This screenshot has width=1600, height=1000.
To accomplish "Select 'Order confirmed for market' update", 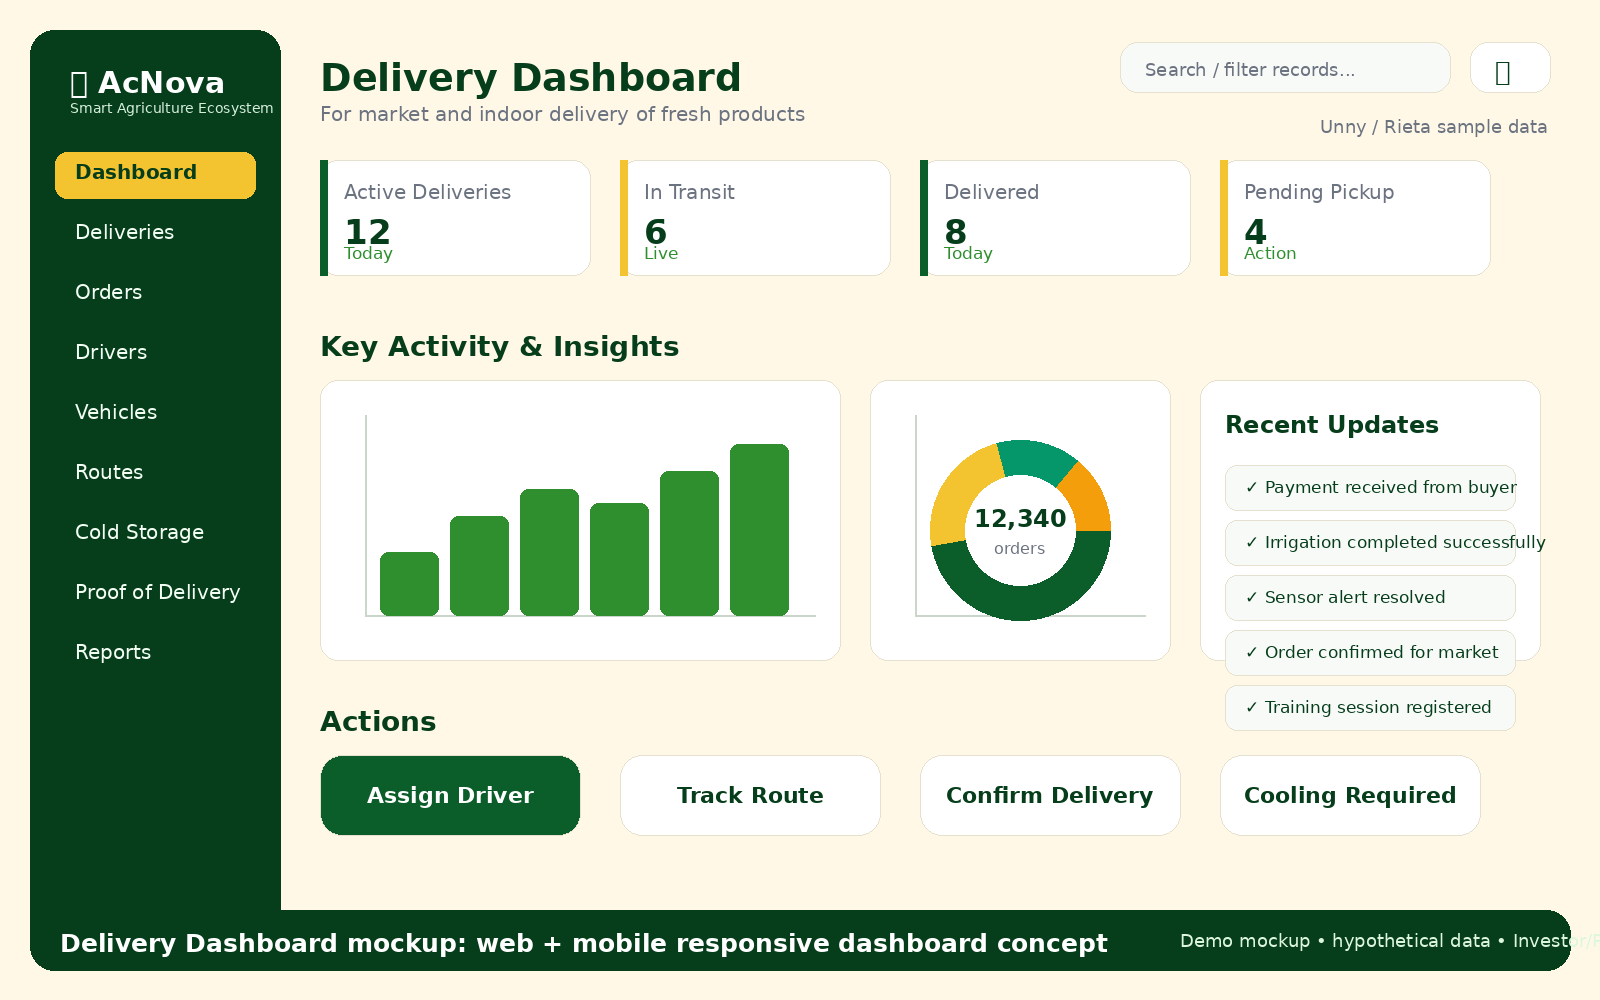I will 1370,653.
